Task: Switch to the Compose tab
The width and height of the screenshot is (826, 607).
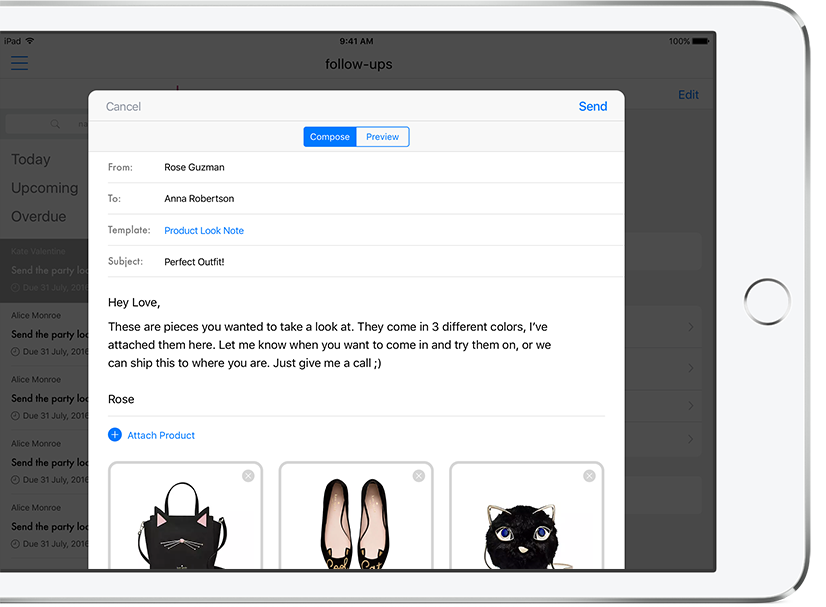Action: tap(330, 136)
